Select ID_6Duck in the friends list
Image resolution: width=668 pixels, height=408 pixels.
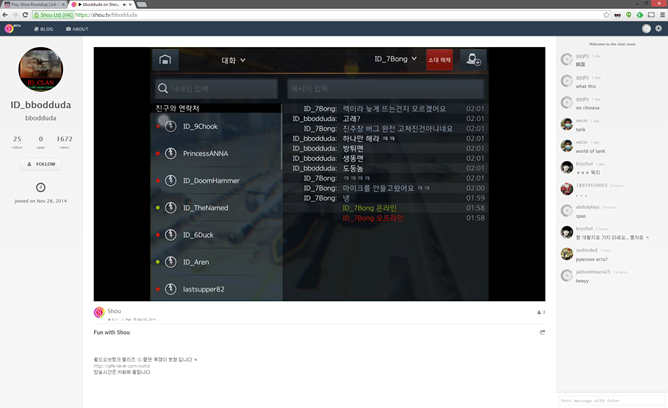(x=216, y=235)
